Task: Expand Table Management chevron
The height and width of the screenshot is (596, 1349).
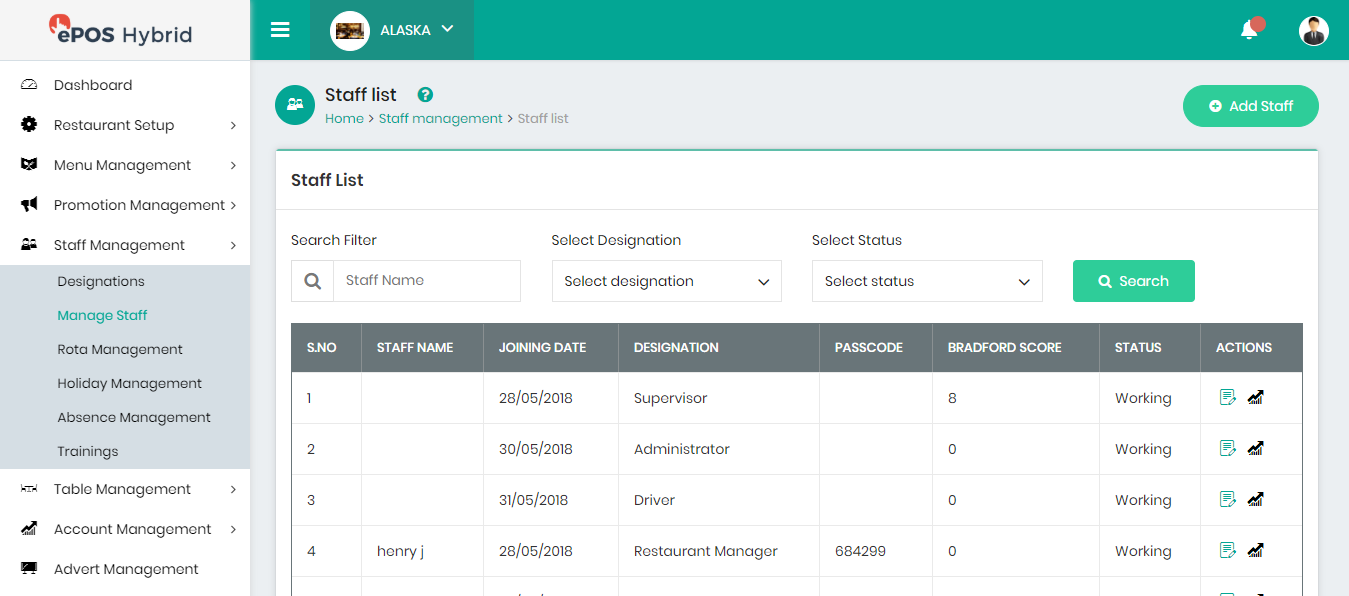Action: (233, 489)
